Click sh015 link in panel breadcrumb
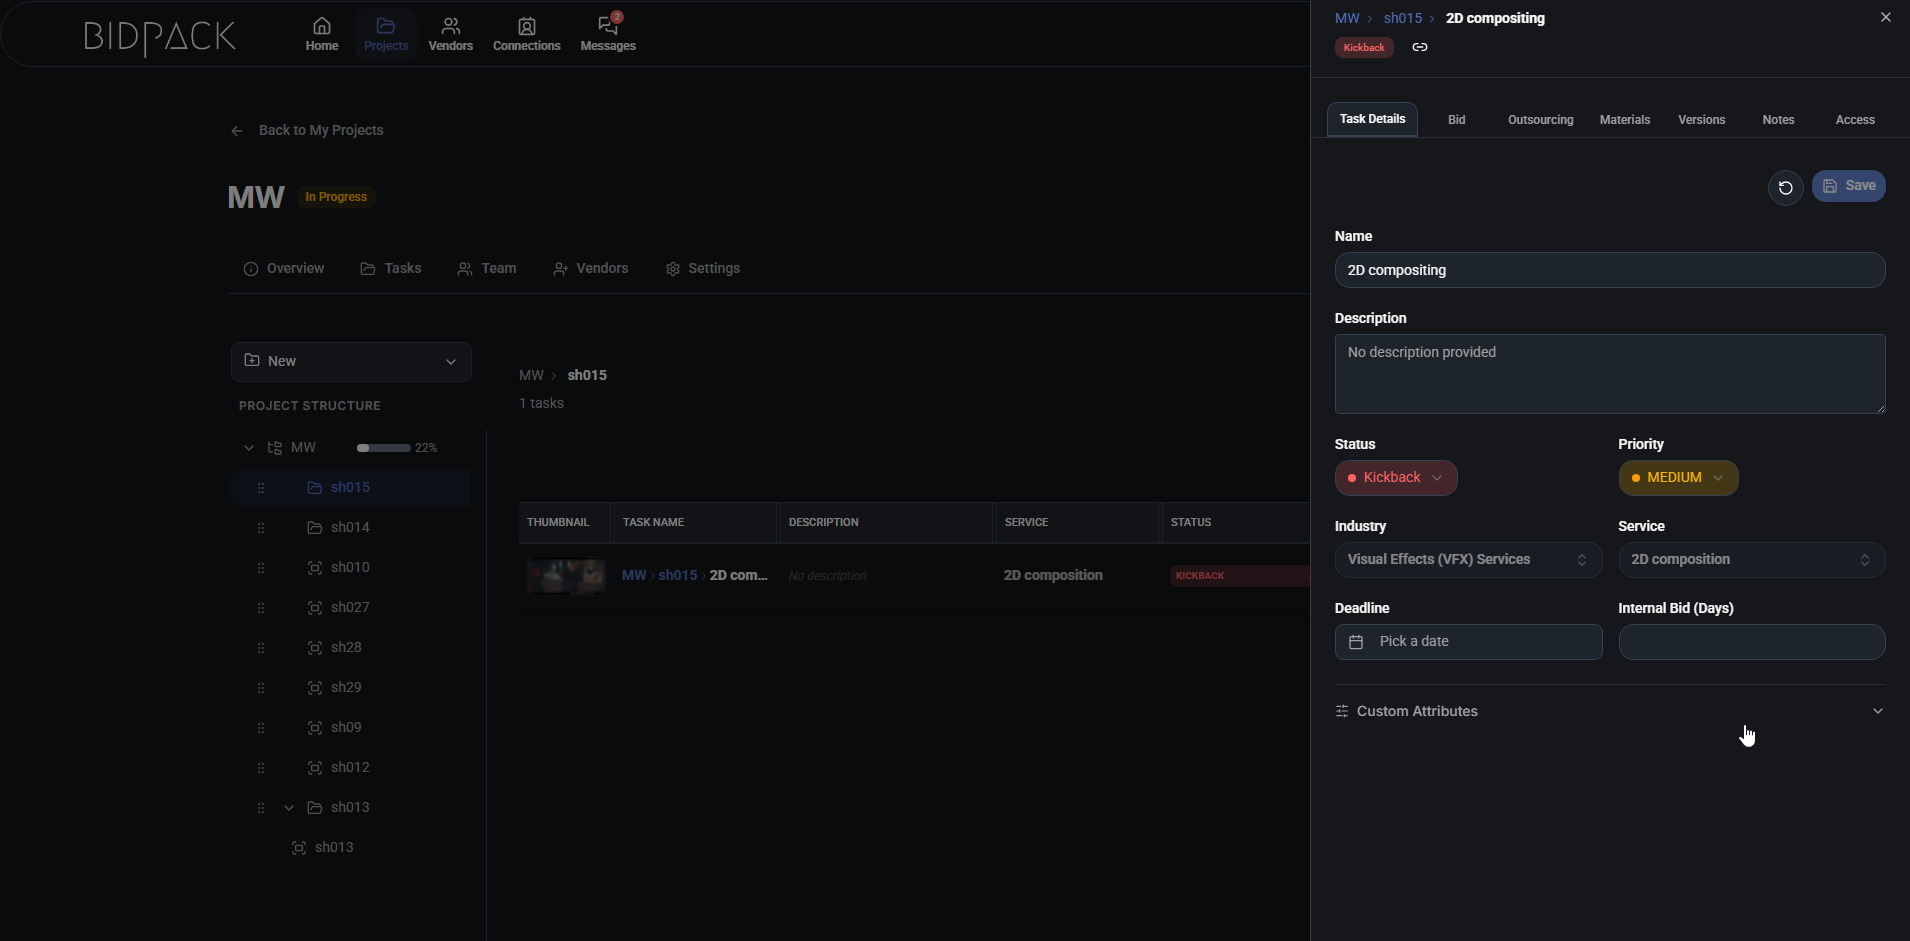 click(1402, 18)
